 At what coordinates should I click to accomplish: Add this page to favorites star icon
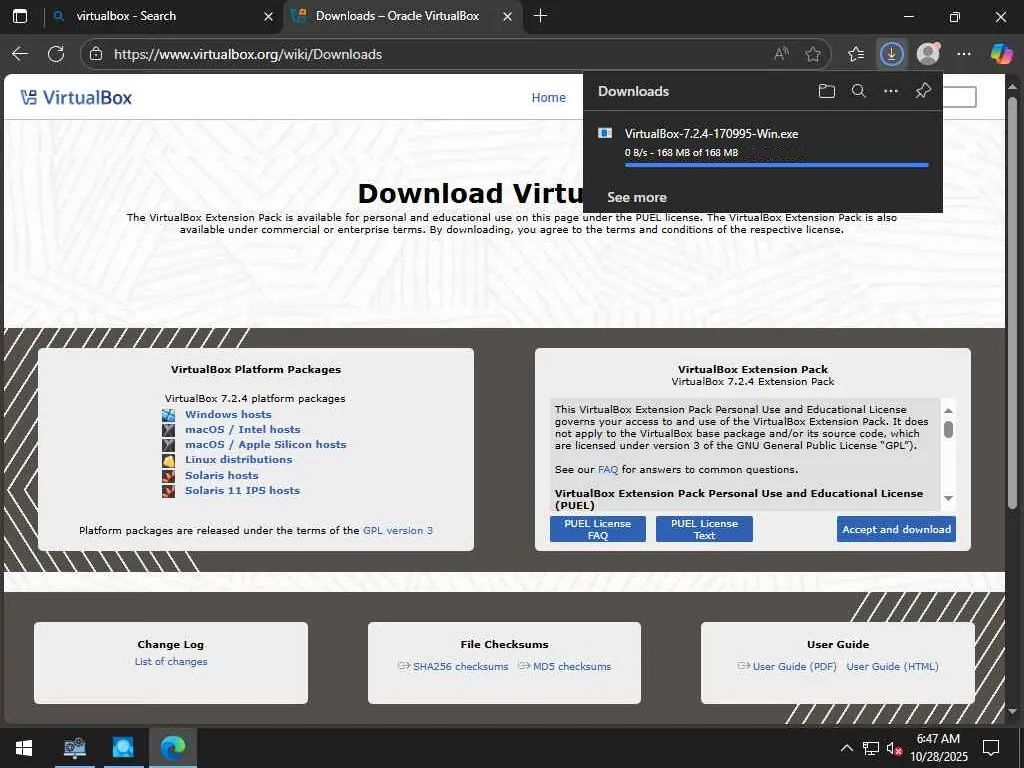(812, 54)
